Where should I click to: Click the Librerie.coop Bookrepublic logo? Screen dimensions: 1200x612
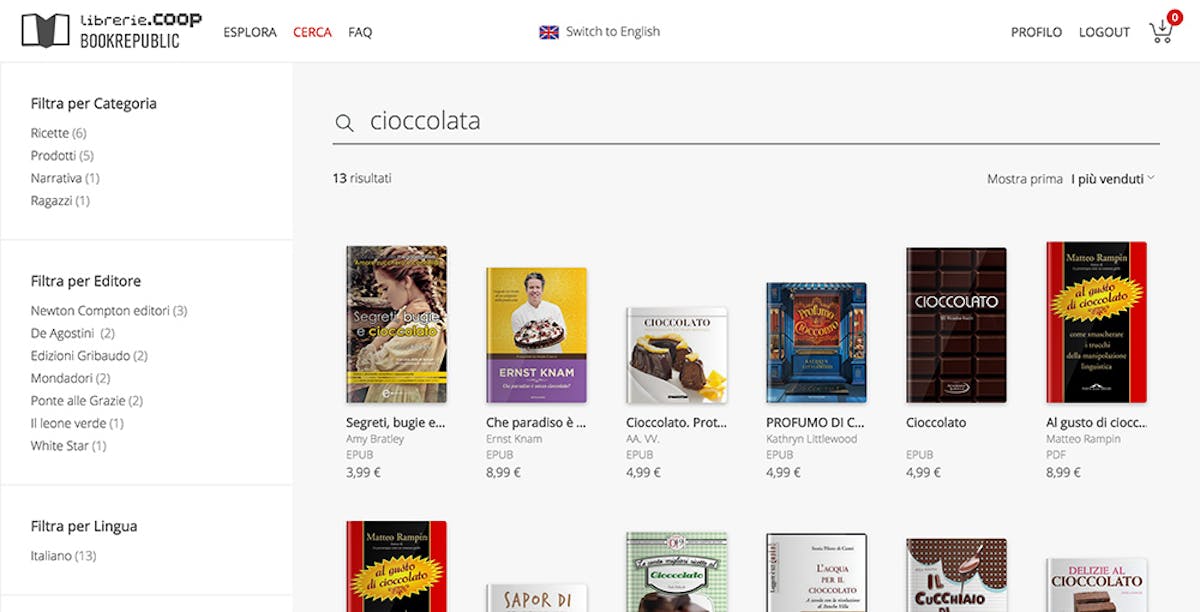point(111,31)
